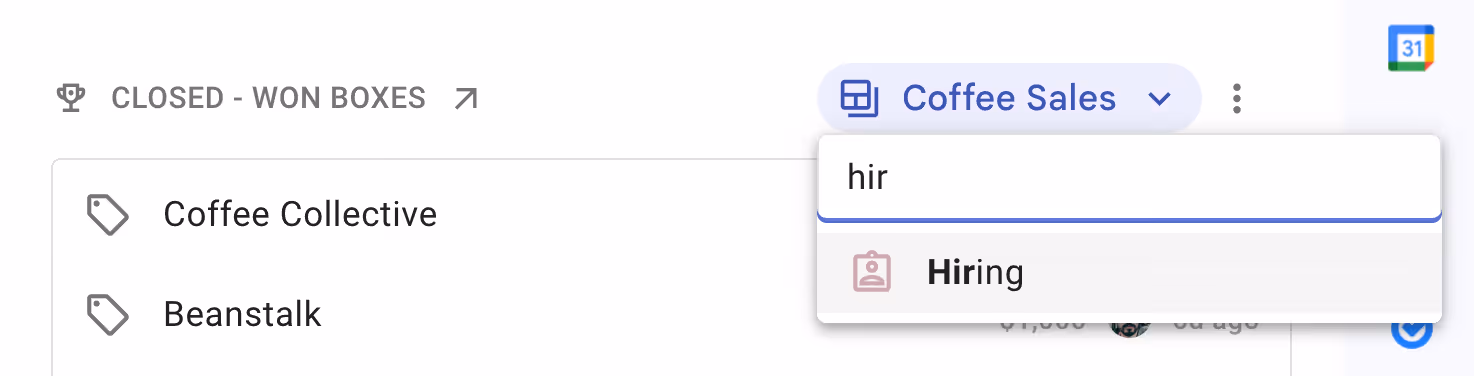Screen dimensions: 1474x376
Task: Click the tag icon beside Coffee Collective
Action: point(108,214)
